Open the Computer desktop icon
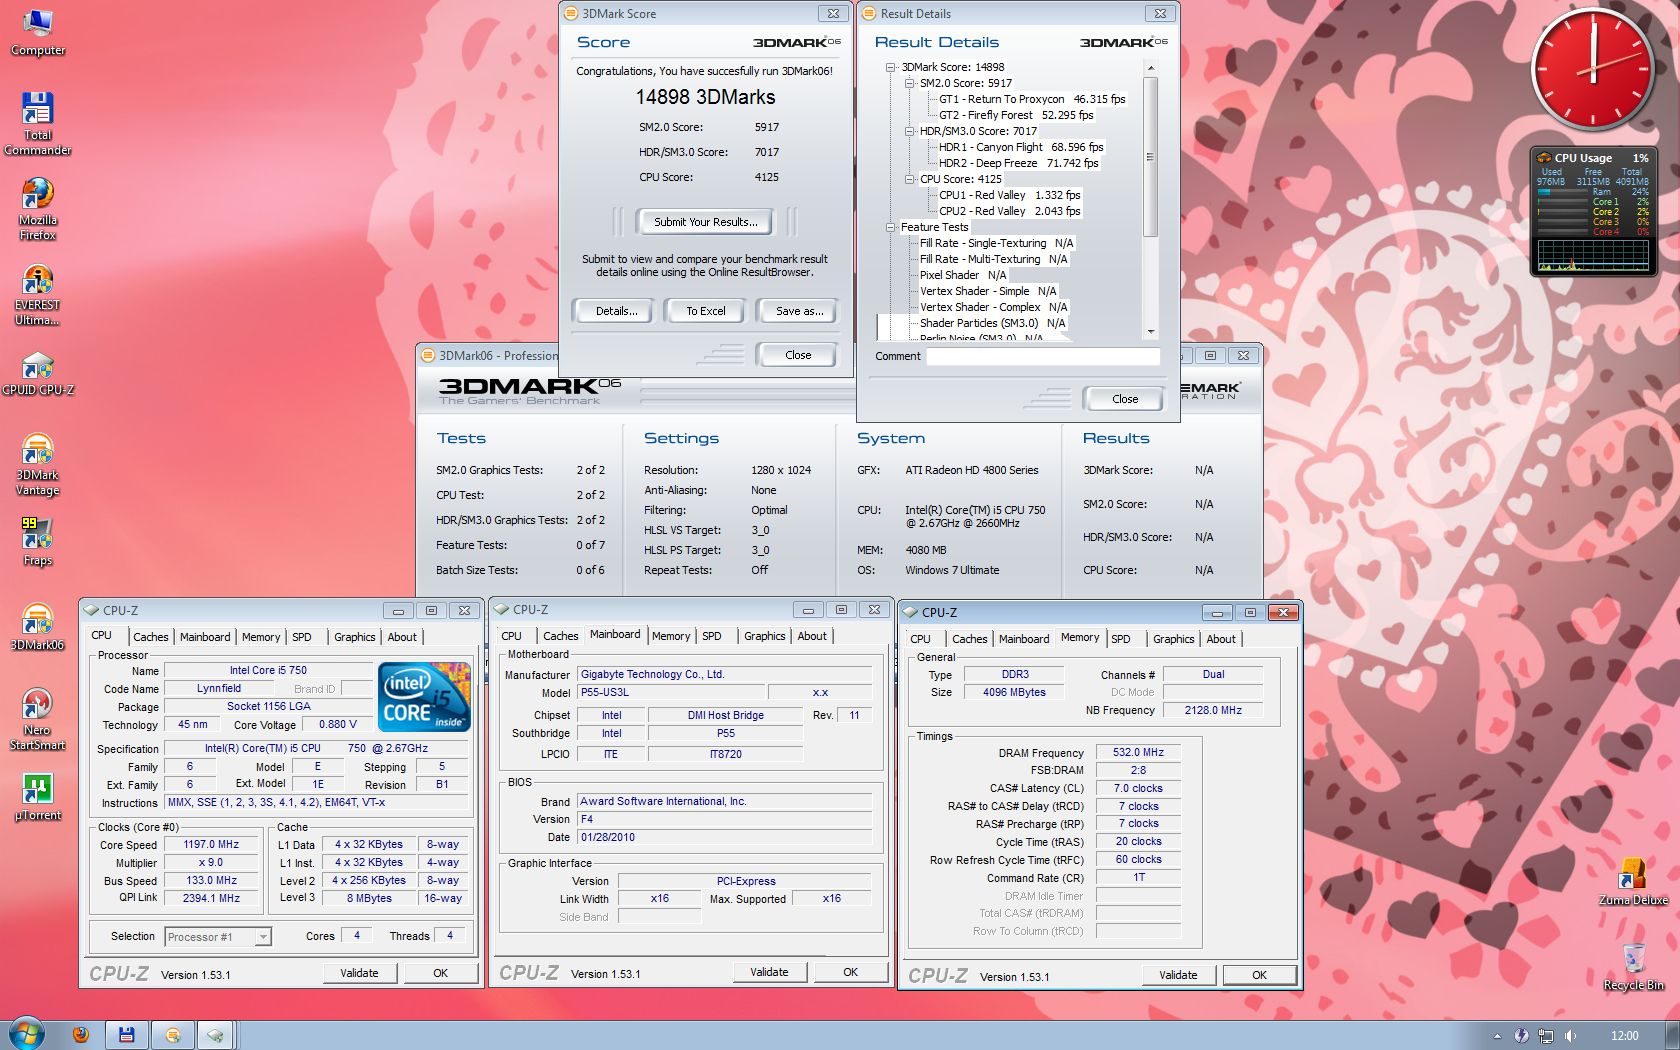1680x1050 pixels. click(38, 32)
